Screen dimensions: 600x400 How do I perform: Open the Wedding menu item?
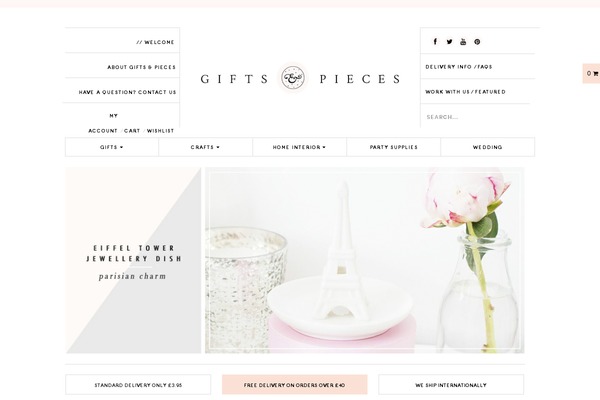point(488,147)
